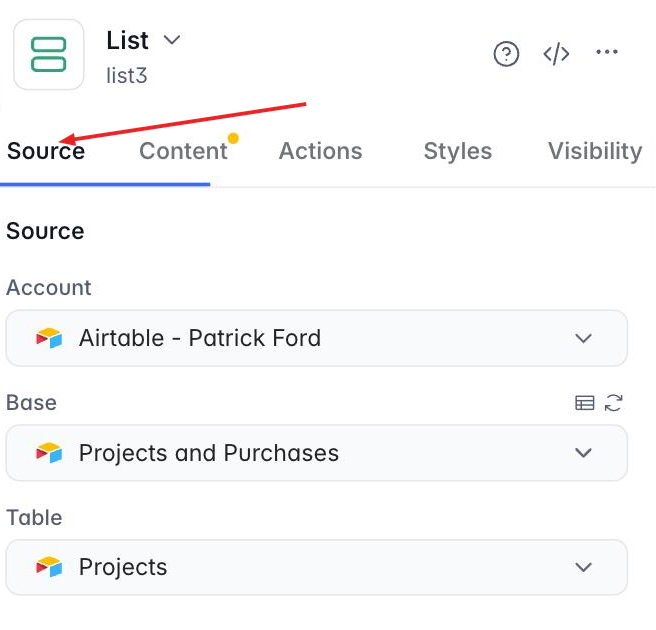Open the three-dot more options menu

[607, 52]
